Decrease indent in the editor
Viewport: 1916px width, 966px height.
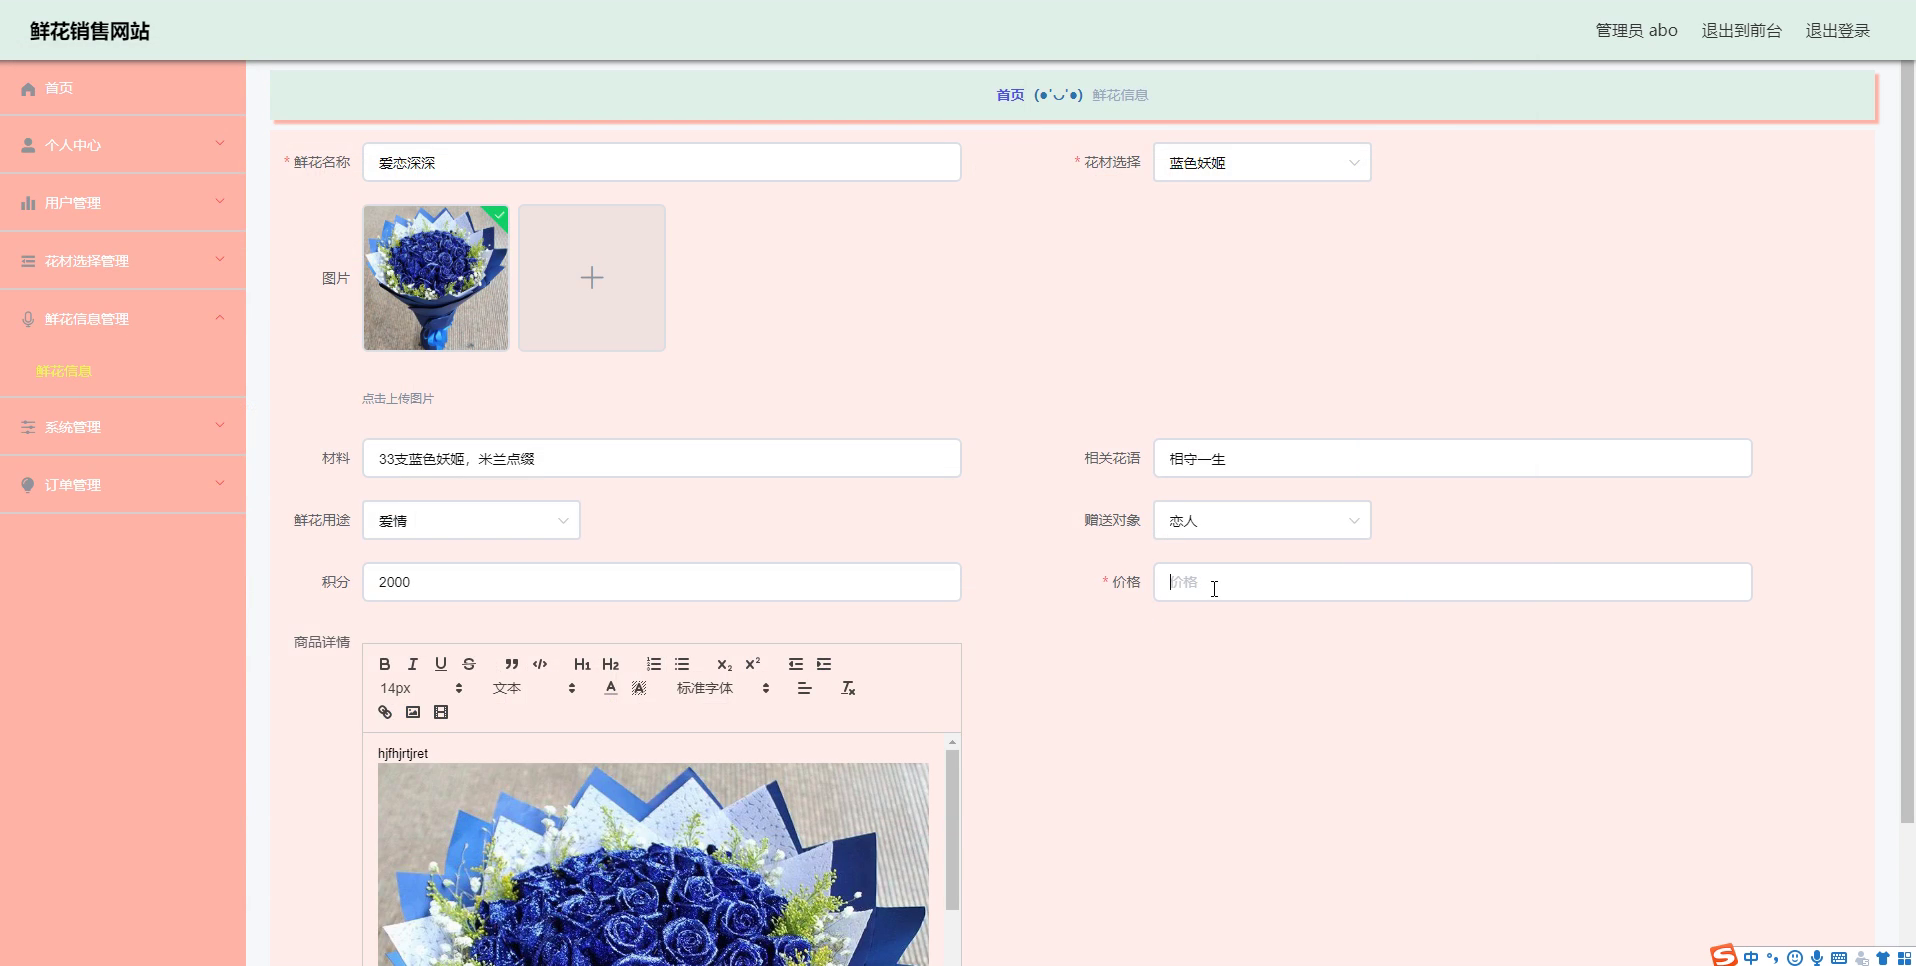tap(795, 664)
